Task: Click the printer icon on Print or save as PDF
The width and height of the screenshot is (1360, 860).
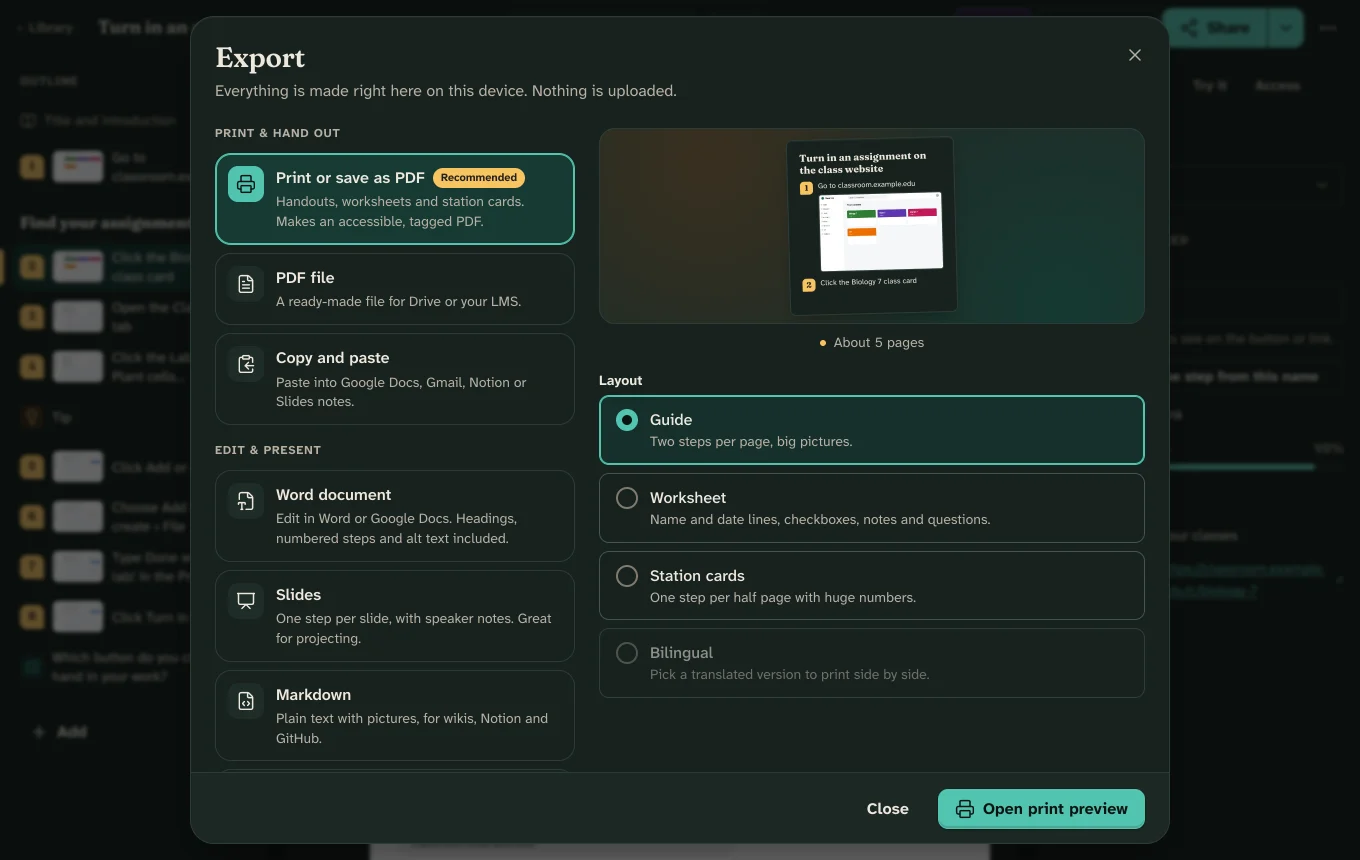Action: point(246,184)
